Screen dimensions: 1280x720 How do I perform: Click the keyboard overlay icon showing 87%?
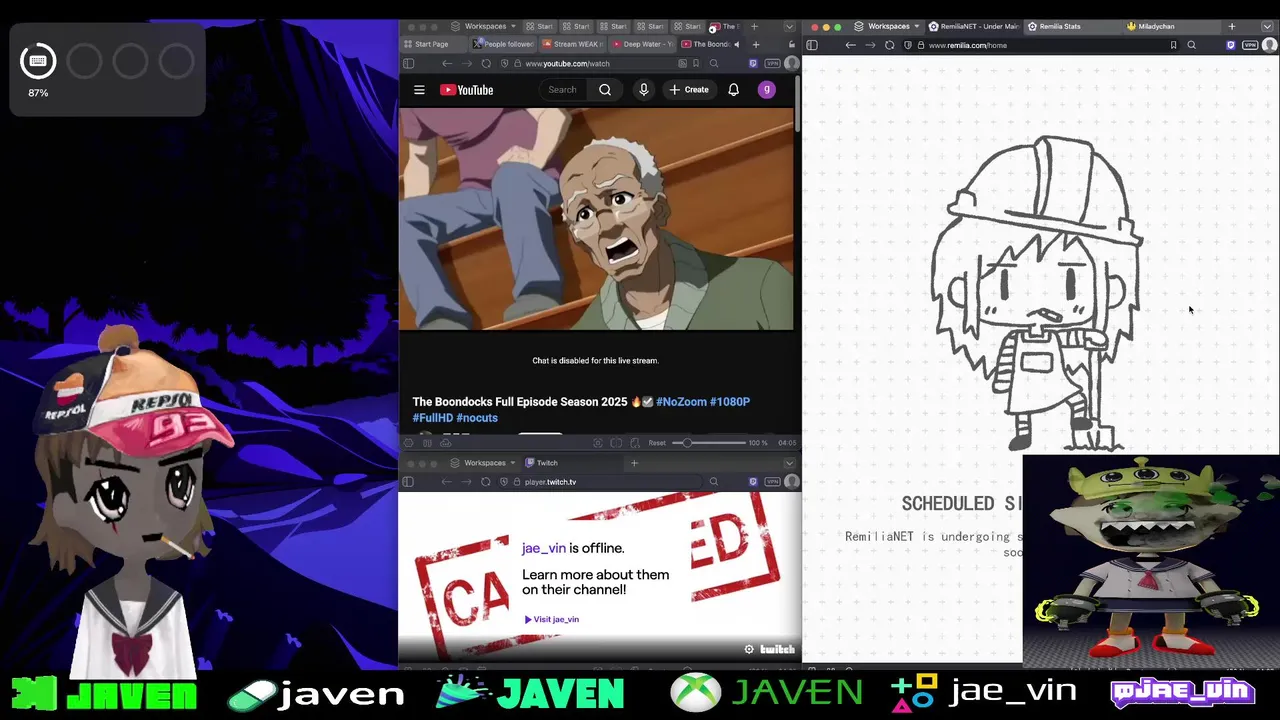click(38, 62)
